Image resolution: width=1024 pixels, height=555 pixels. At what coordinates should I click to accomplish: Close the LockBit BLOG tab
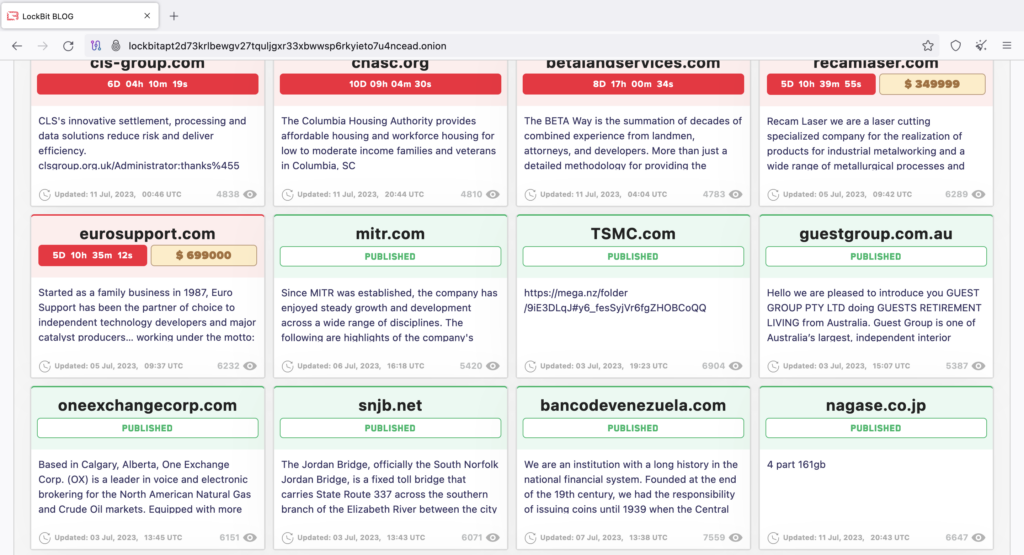(147, 16)
